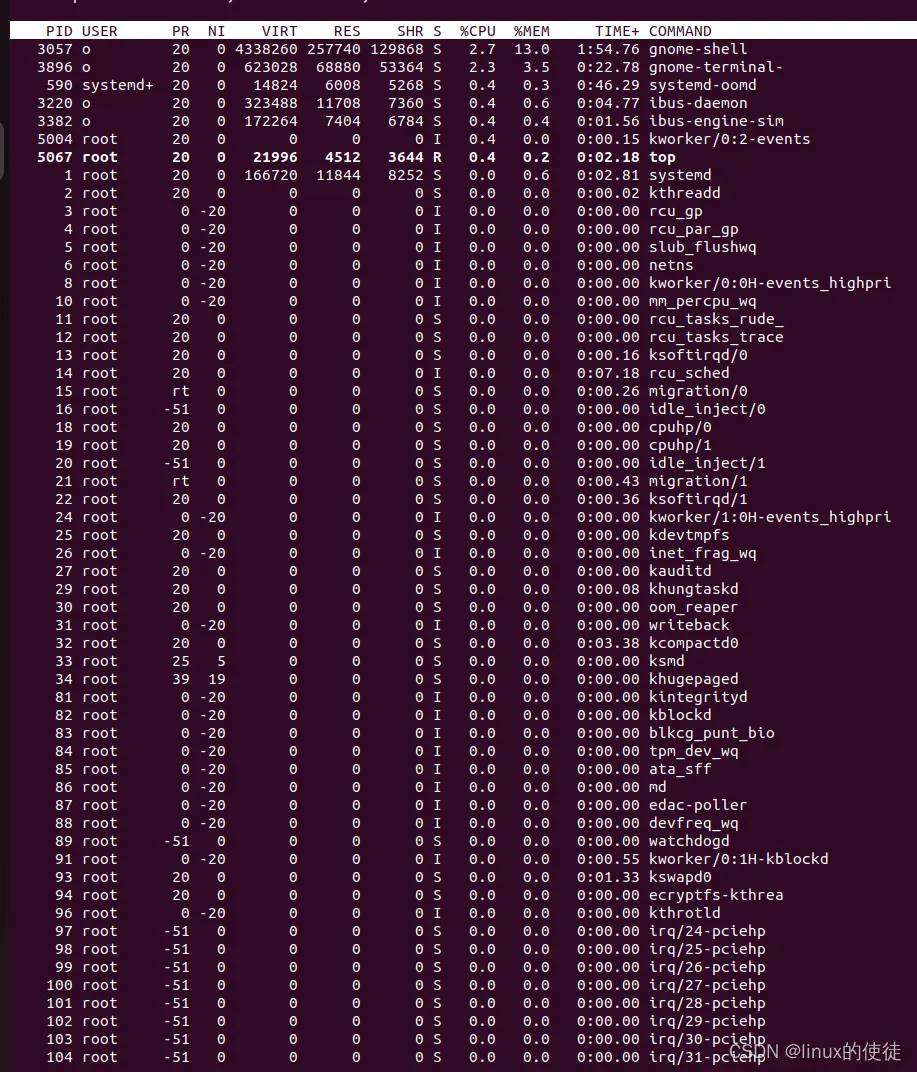Click the kthreadd process name
The height and width of the screenshot is (1072, 917).
[x=684, y=193]
